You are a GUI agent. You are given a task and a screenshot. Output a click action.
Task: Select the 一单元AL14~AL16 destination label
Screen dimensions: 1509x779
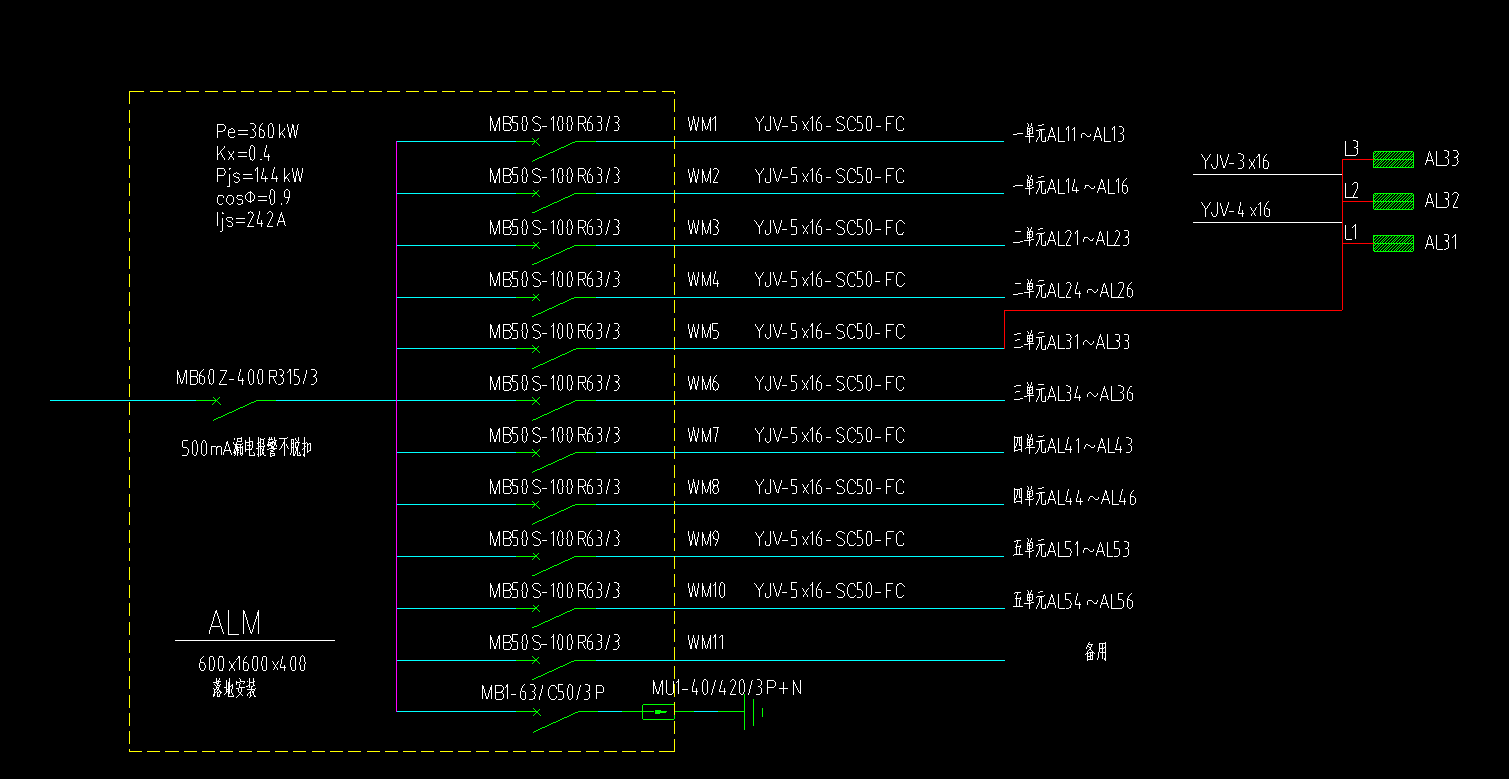(1071, 187)
